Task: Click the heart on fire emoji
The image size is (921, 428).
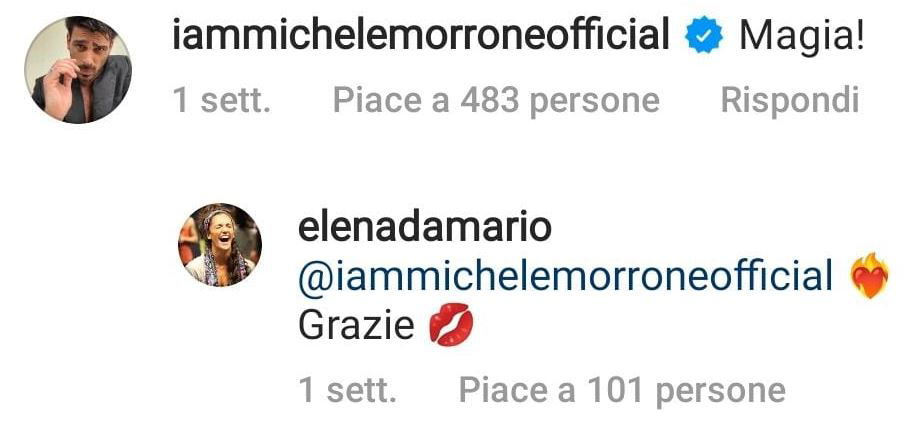Action: (x=870, y=277)
